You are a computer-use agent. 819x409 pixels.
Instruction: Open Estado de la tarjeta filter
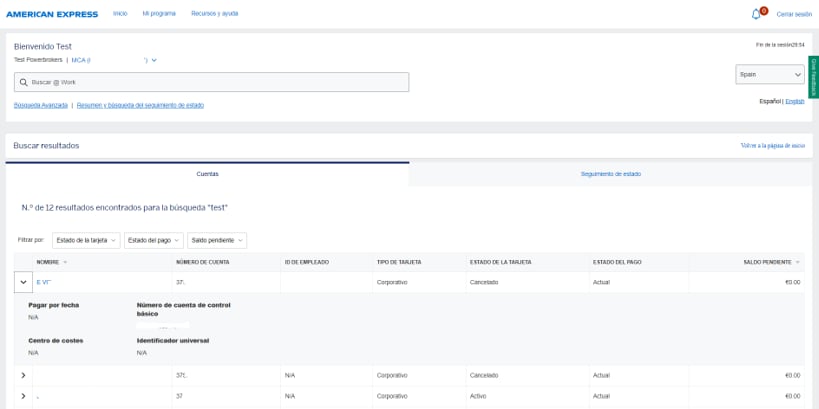pos(87,240)
